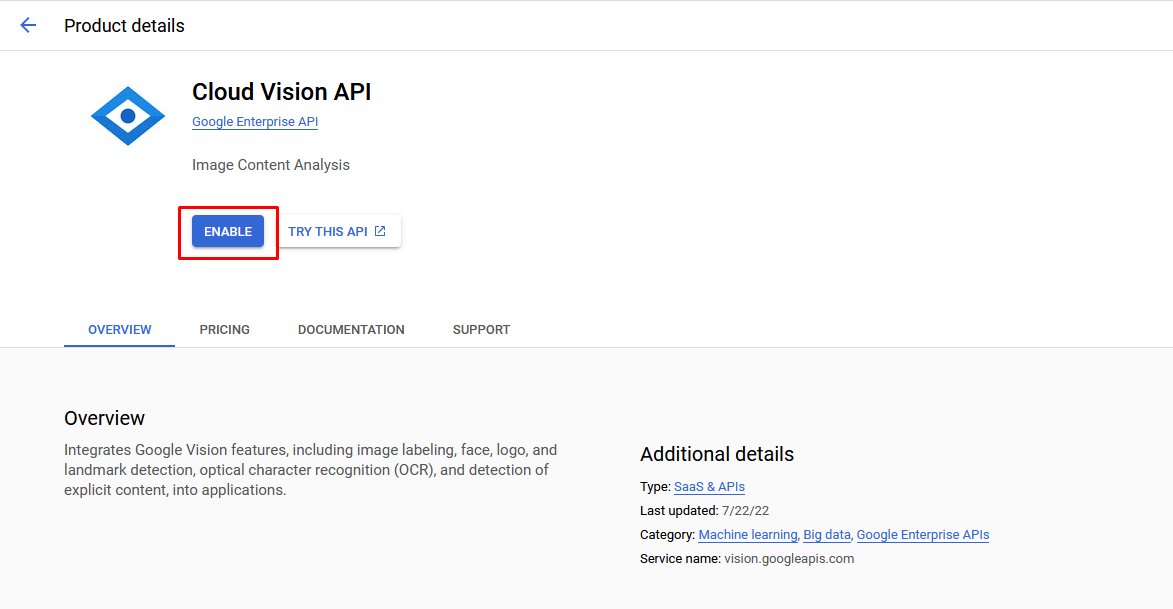Enable the Cloud Vision API
The image size is (1173, 609).
(228, 232)
